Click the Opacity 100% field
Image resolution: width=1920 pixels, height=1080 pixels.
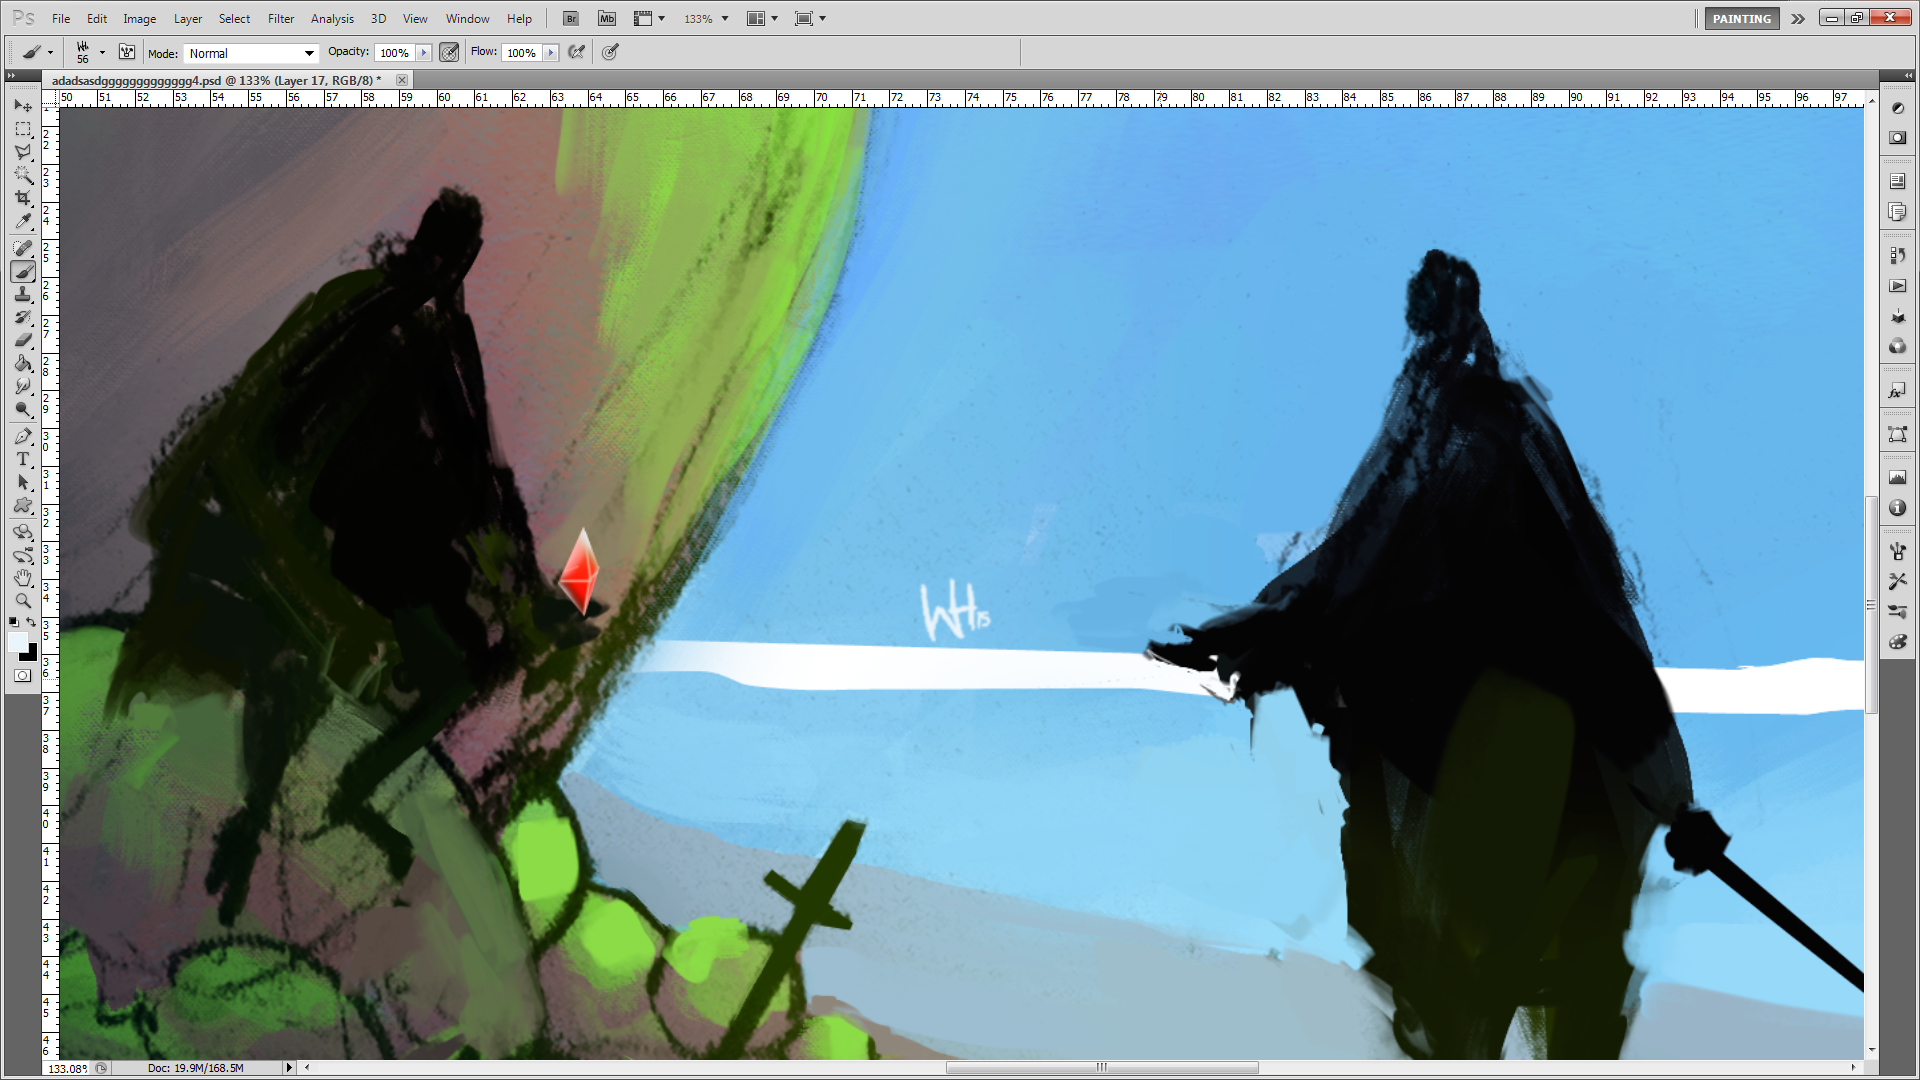click(395, 53)
